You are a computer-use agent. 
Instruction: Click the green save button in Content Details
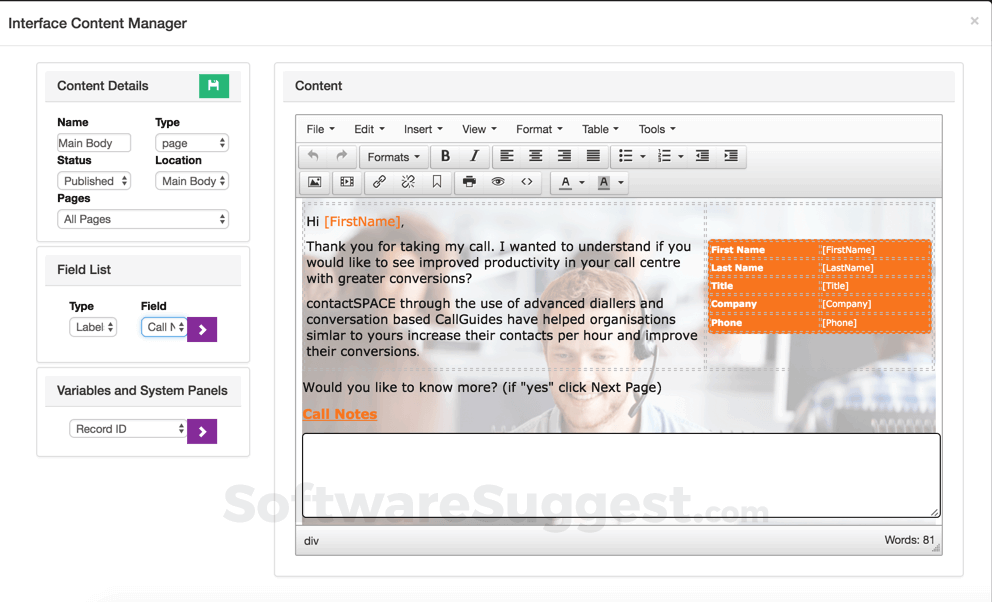pos(214,86)
